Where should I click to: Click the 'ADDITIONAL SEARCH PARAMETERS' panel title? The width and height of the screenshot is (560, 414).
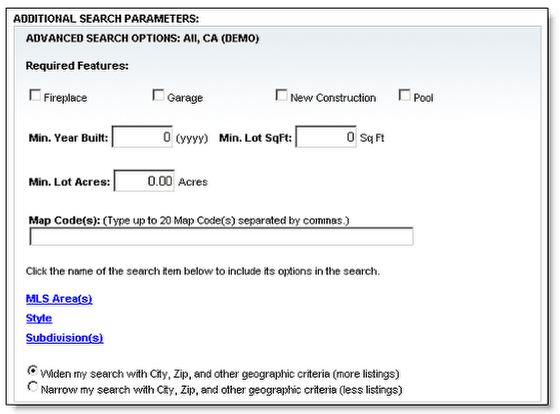[x=106, y=19]
